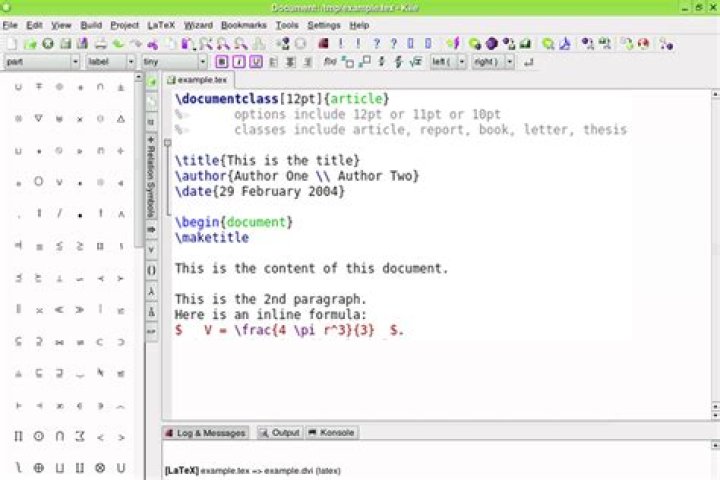Click the green round close-document icon
The width and height of the screenshot is (720, 480).
tap(48, 44)
